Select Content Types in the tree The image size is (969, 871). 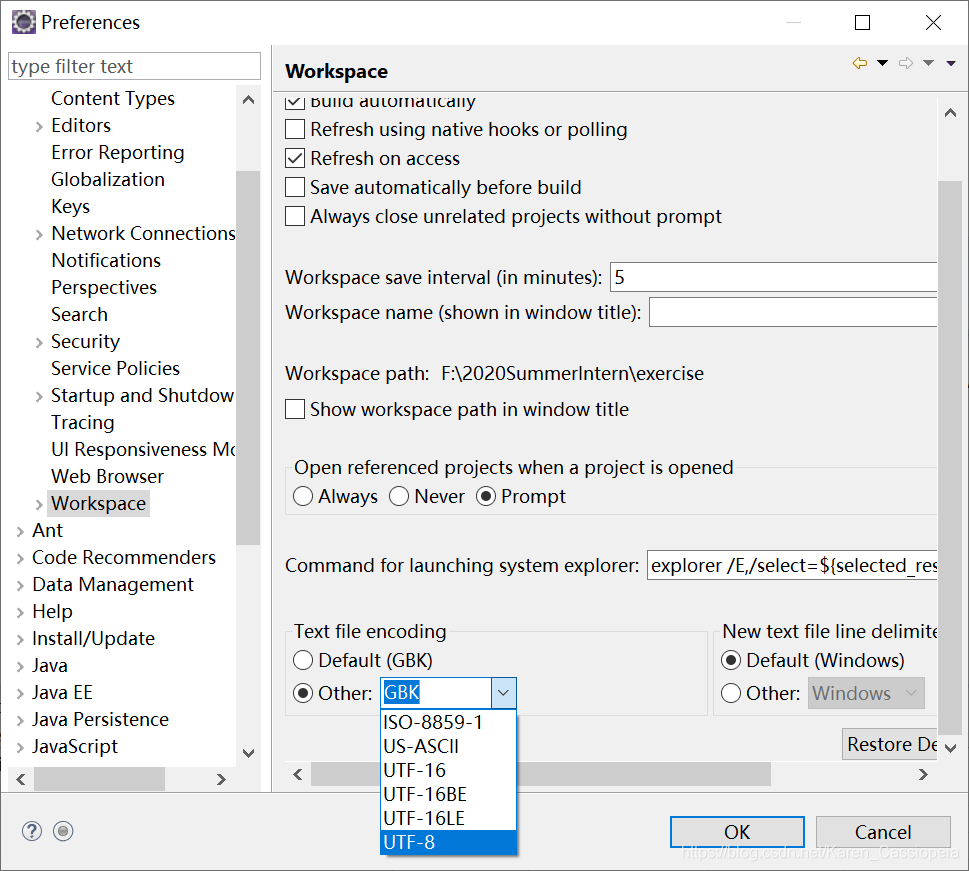pos(113,98)
